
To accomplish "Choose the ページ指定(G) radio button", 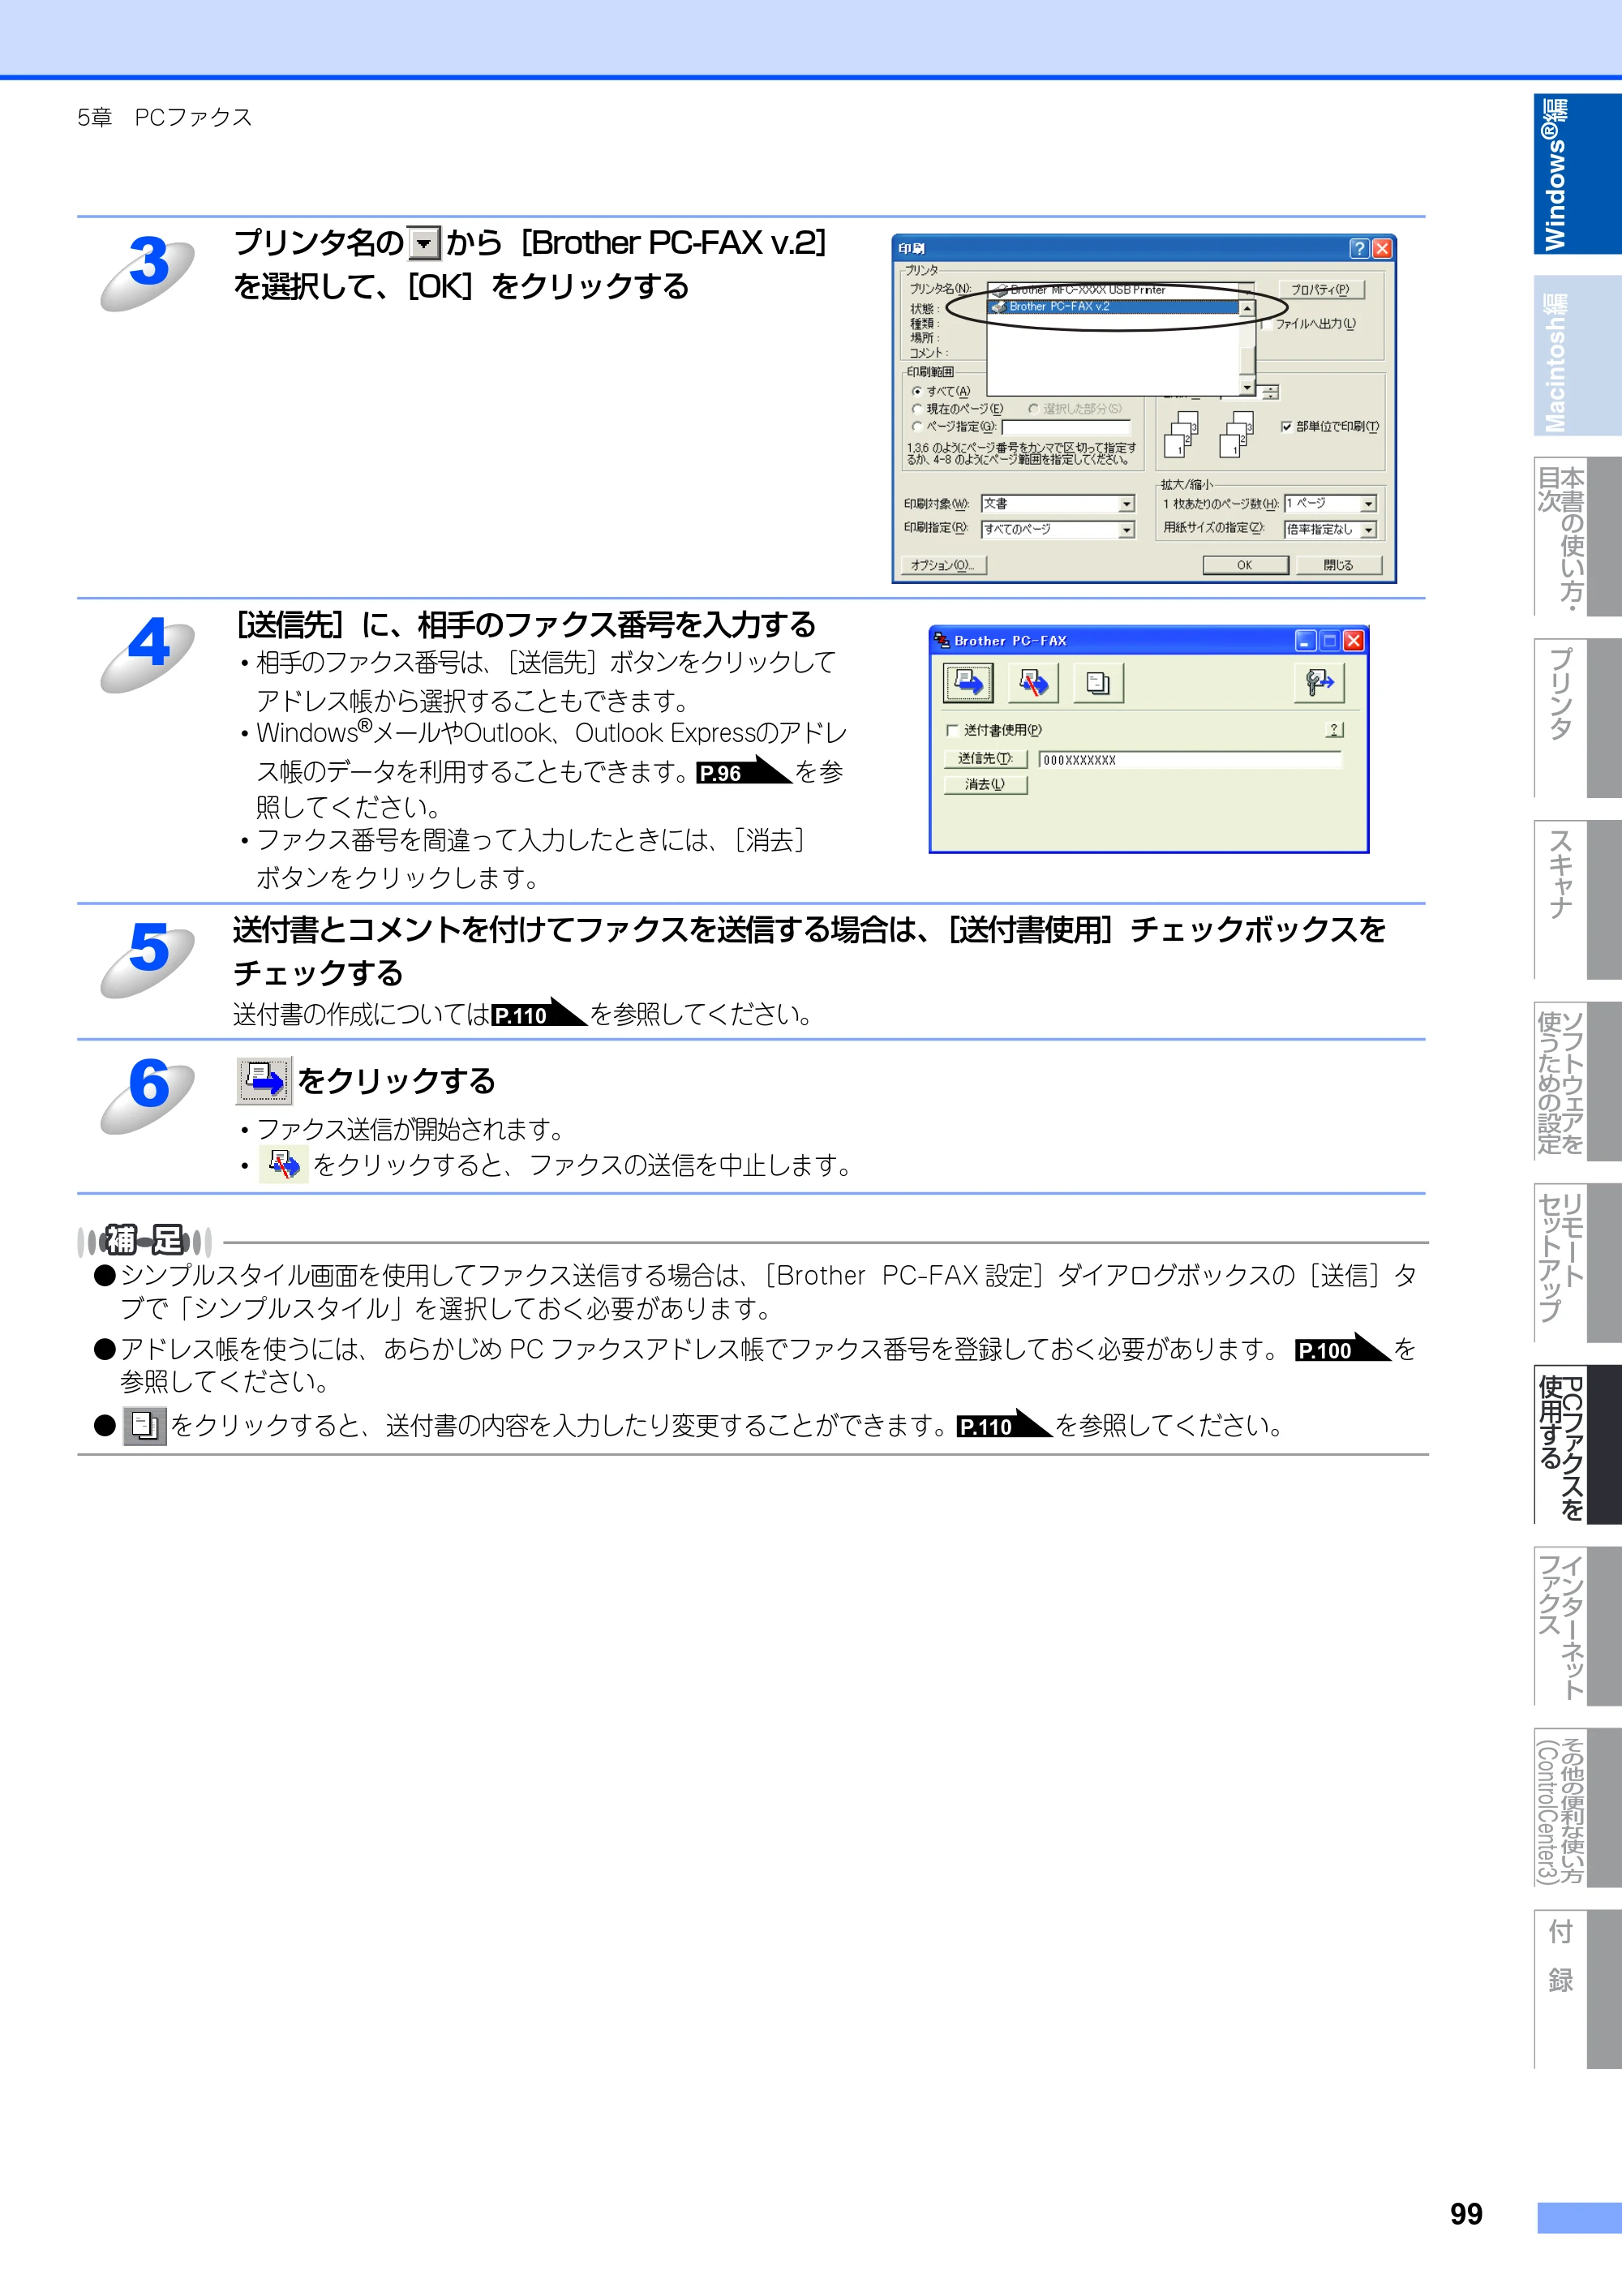I will point(916,427).
